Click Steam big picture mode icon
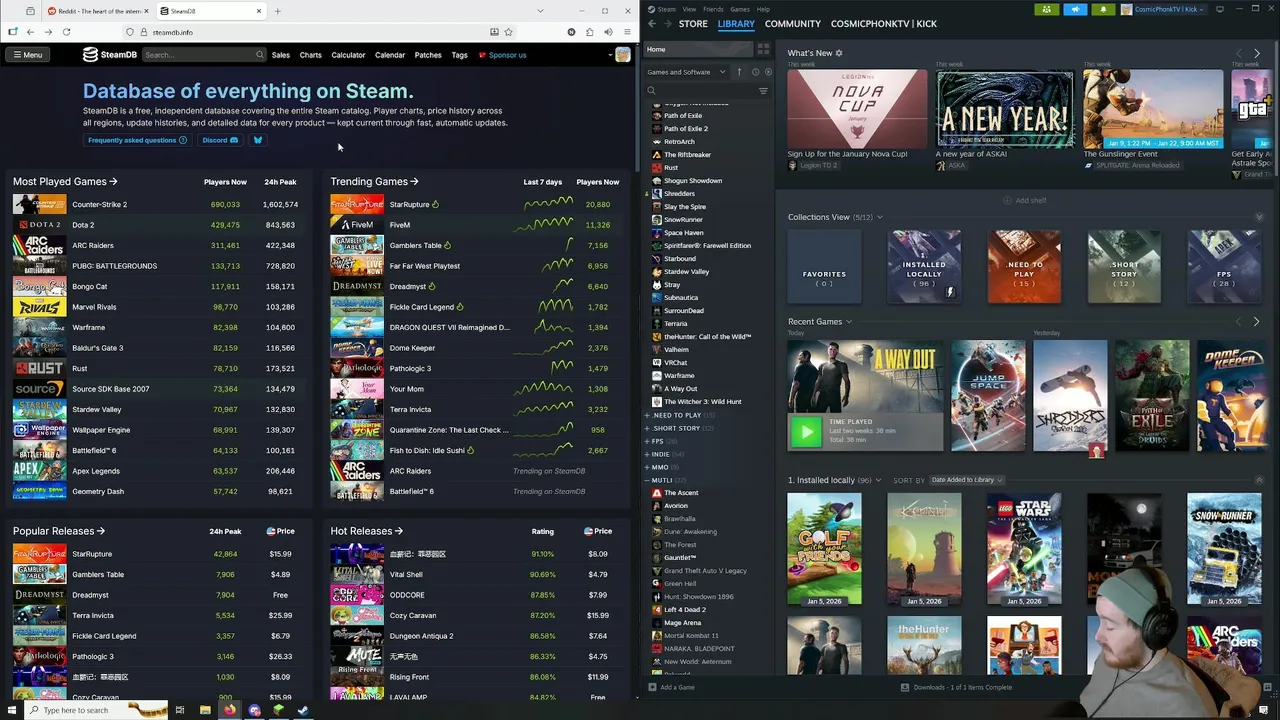The image size is (1280, 720). coord(1219,9)
